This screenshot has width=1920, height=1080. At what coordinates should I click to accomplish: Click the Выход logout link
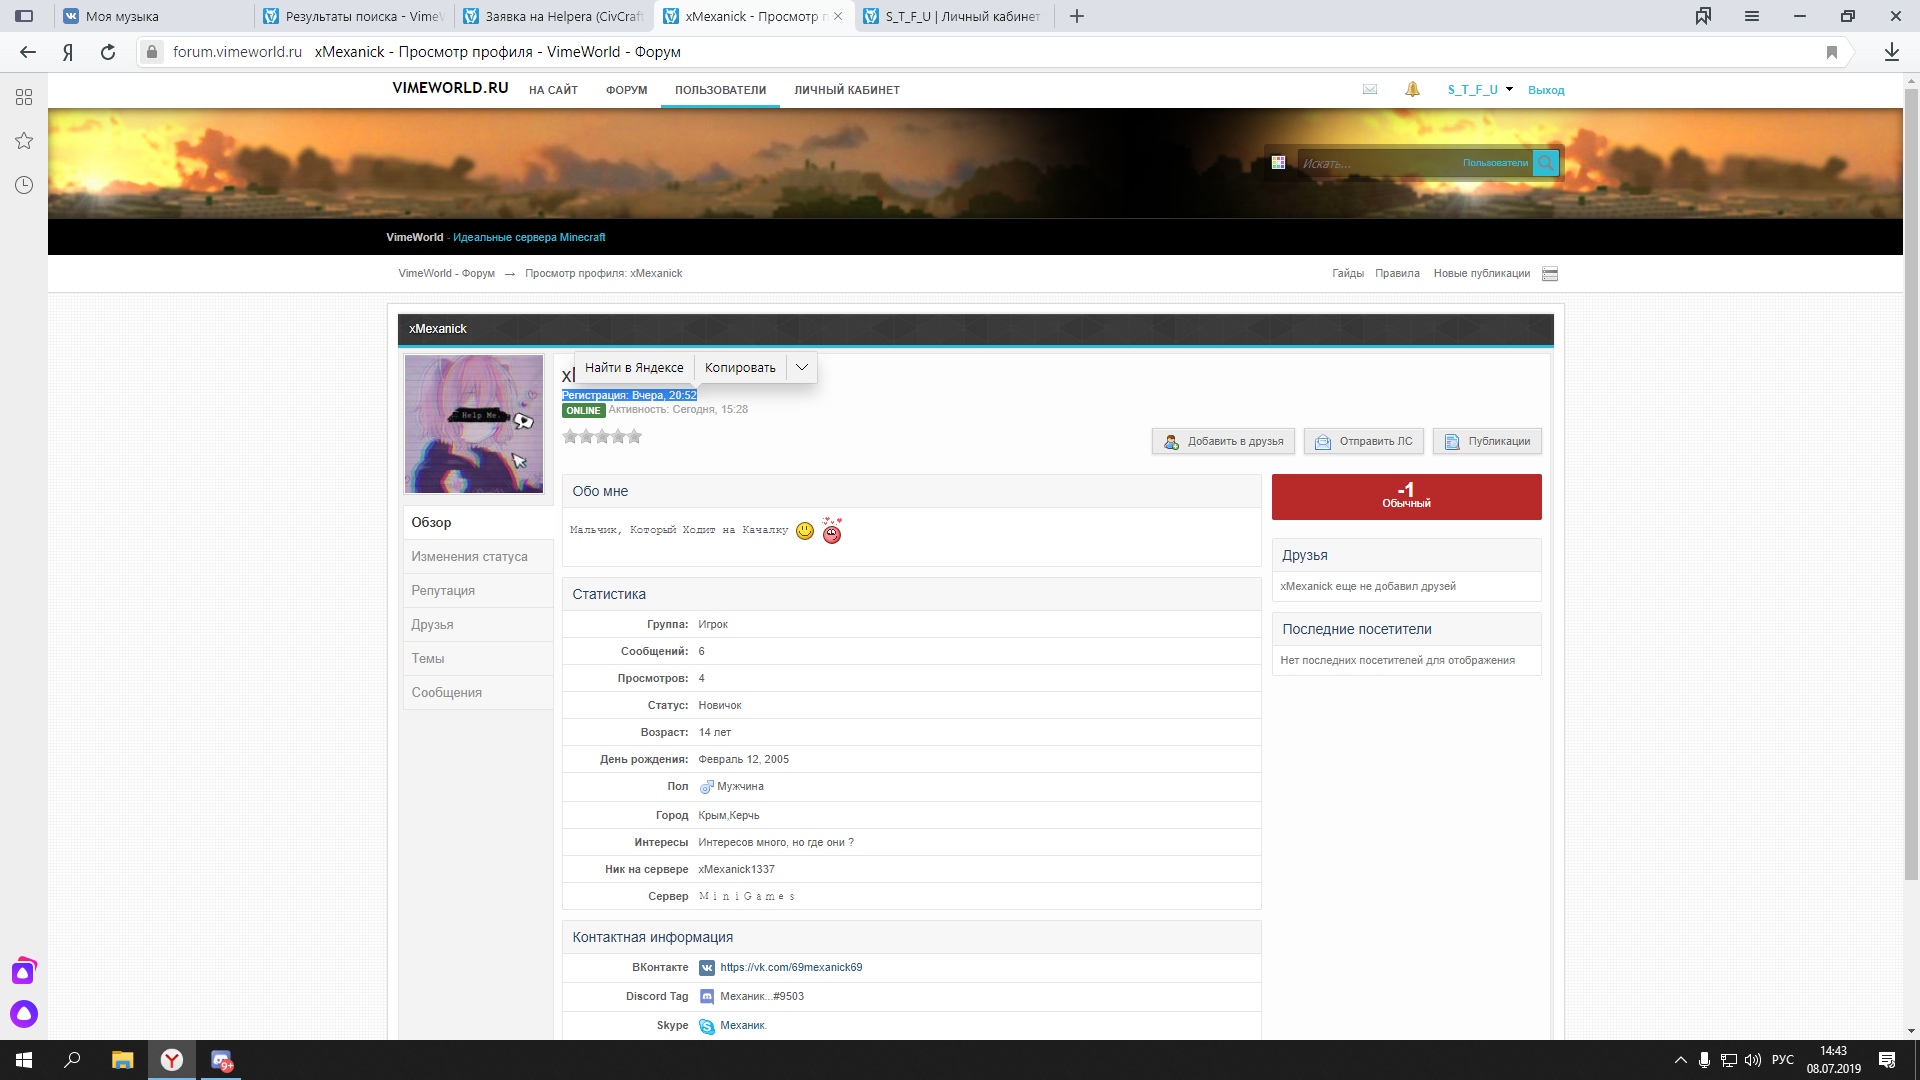pyautogui.click(x=1546, y=90)
